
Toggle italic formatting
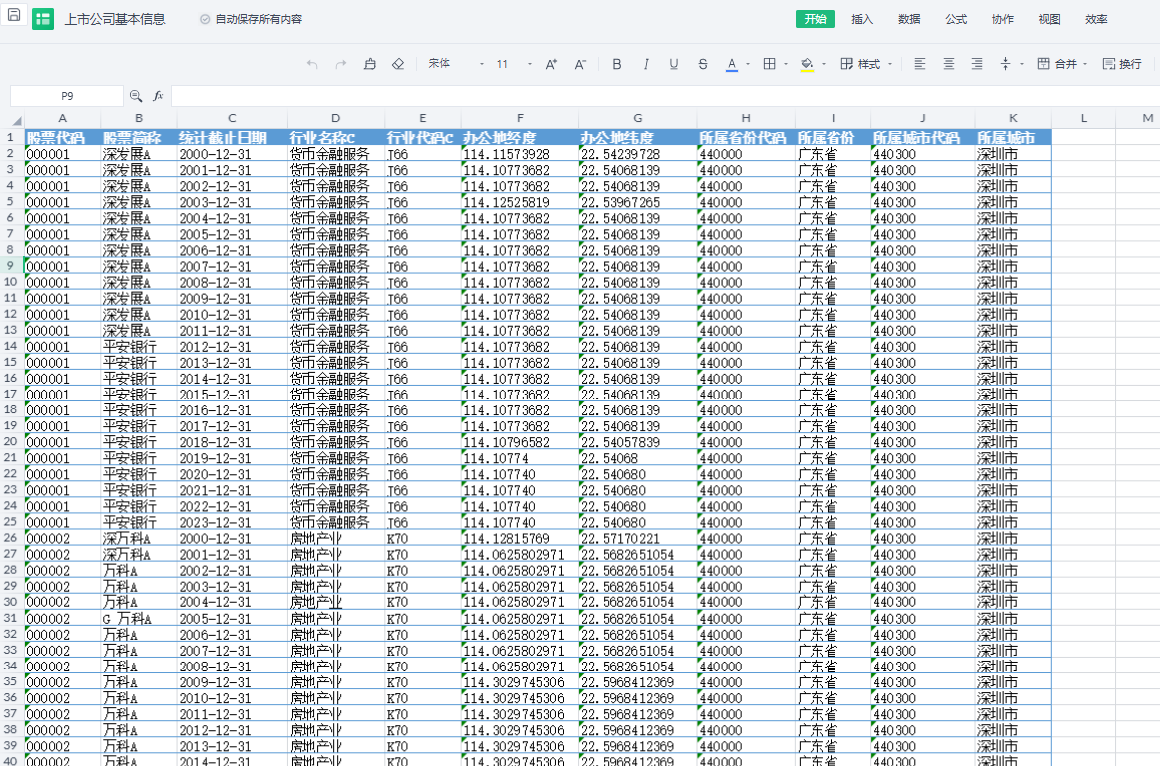click(645, 64)
